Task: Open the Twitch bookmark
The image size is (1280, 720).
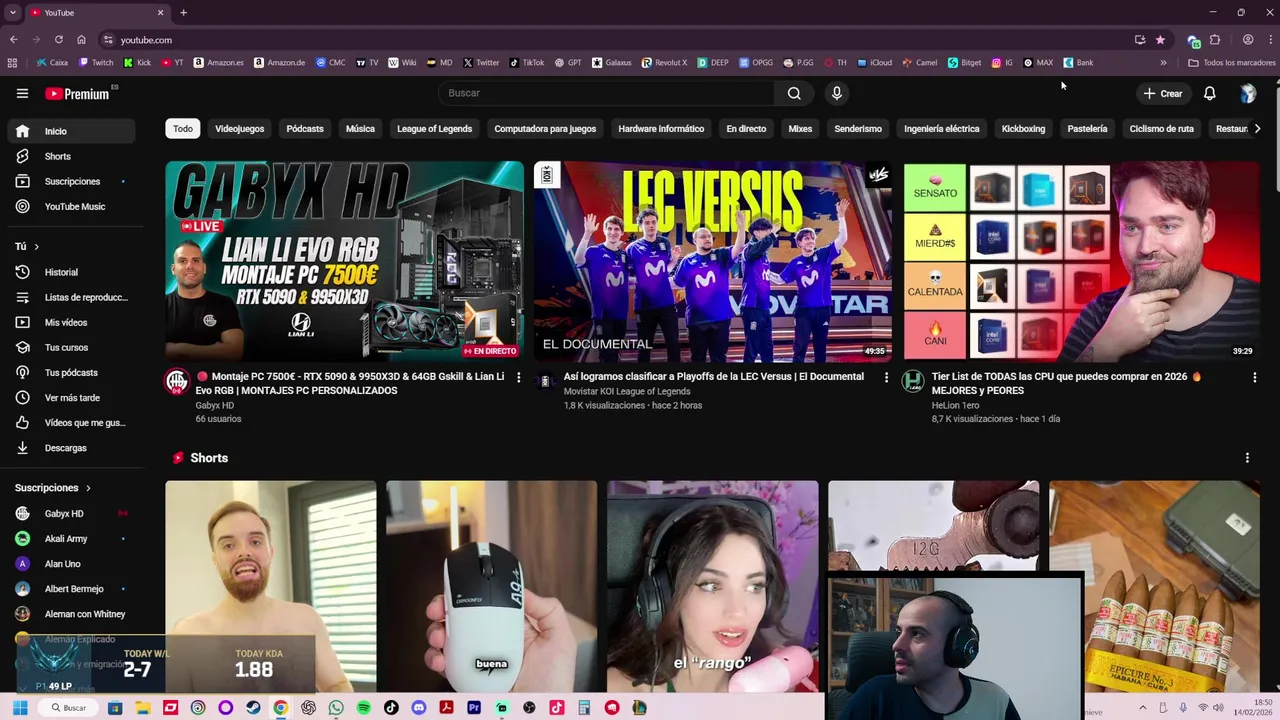Action: (96, 62)
